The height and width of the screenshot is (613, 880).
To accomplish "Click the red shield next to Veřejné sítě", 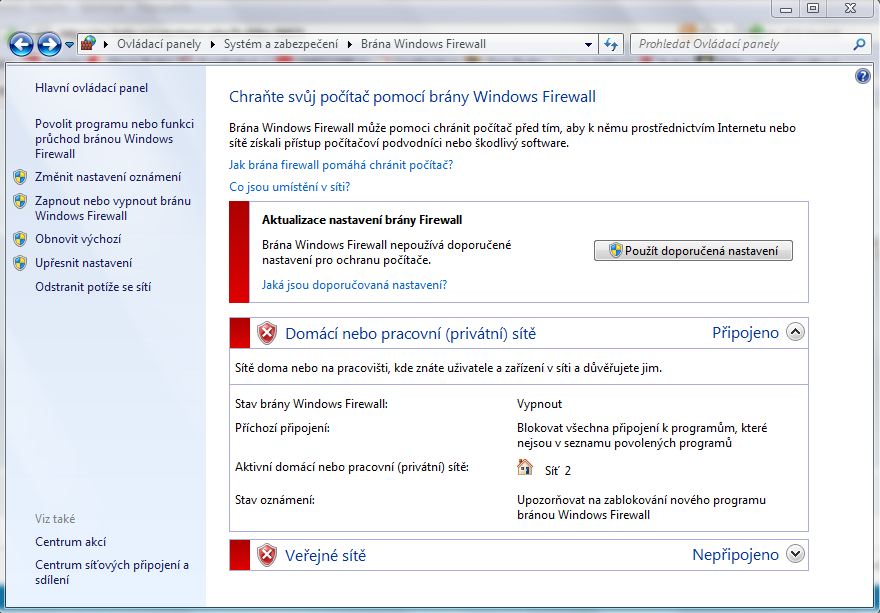I will point(266,555).
